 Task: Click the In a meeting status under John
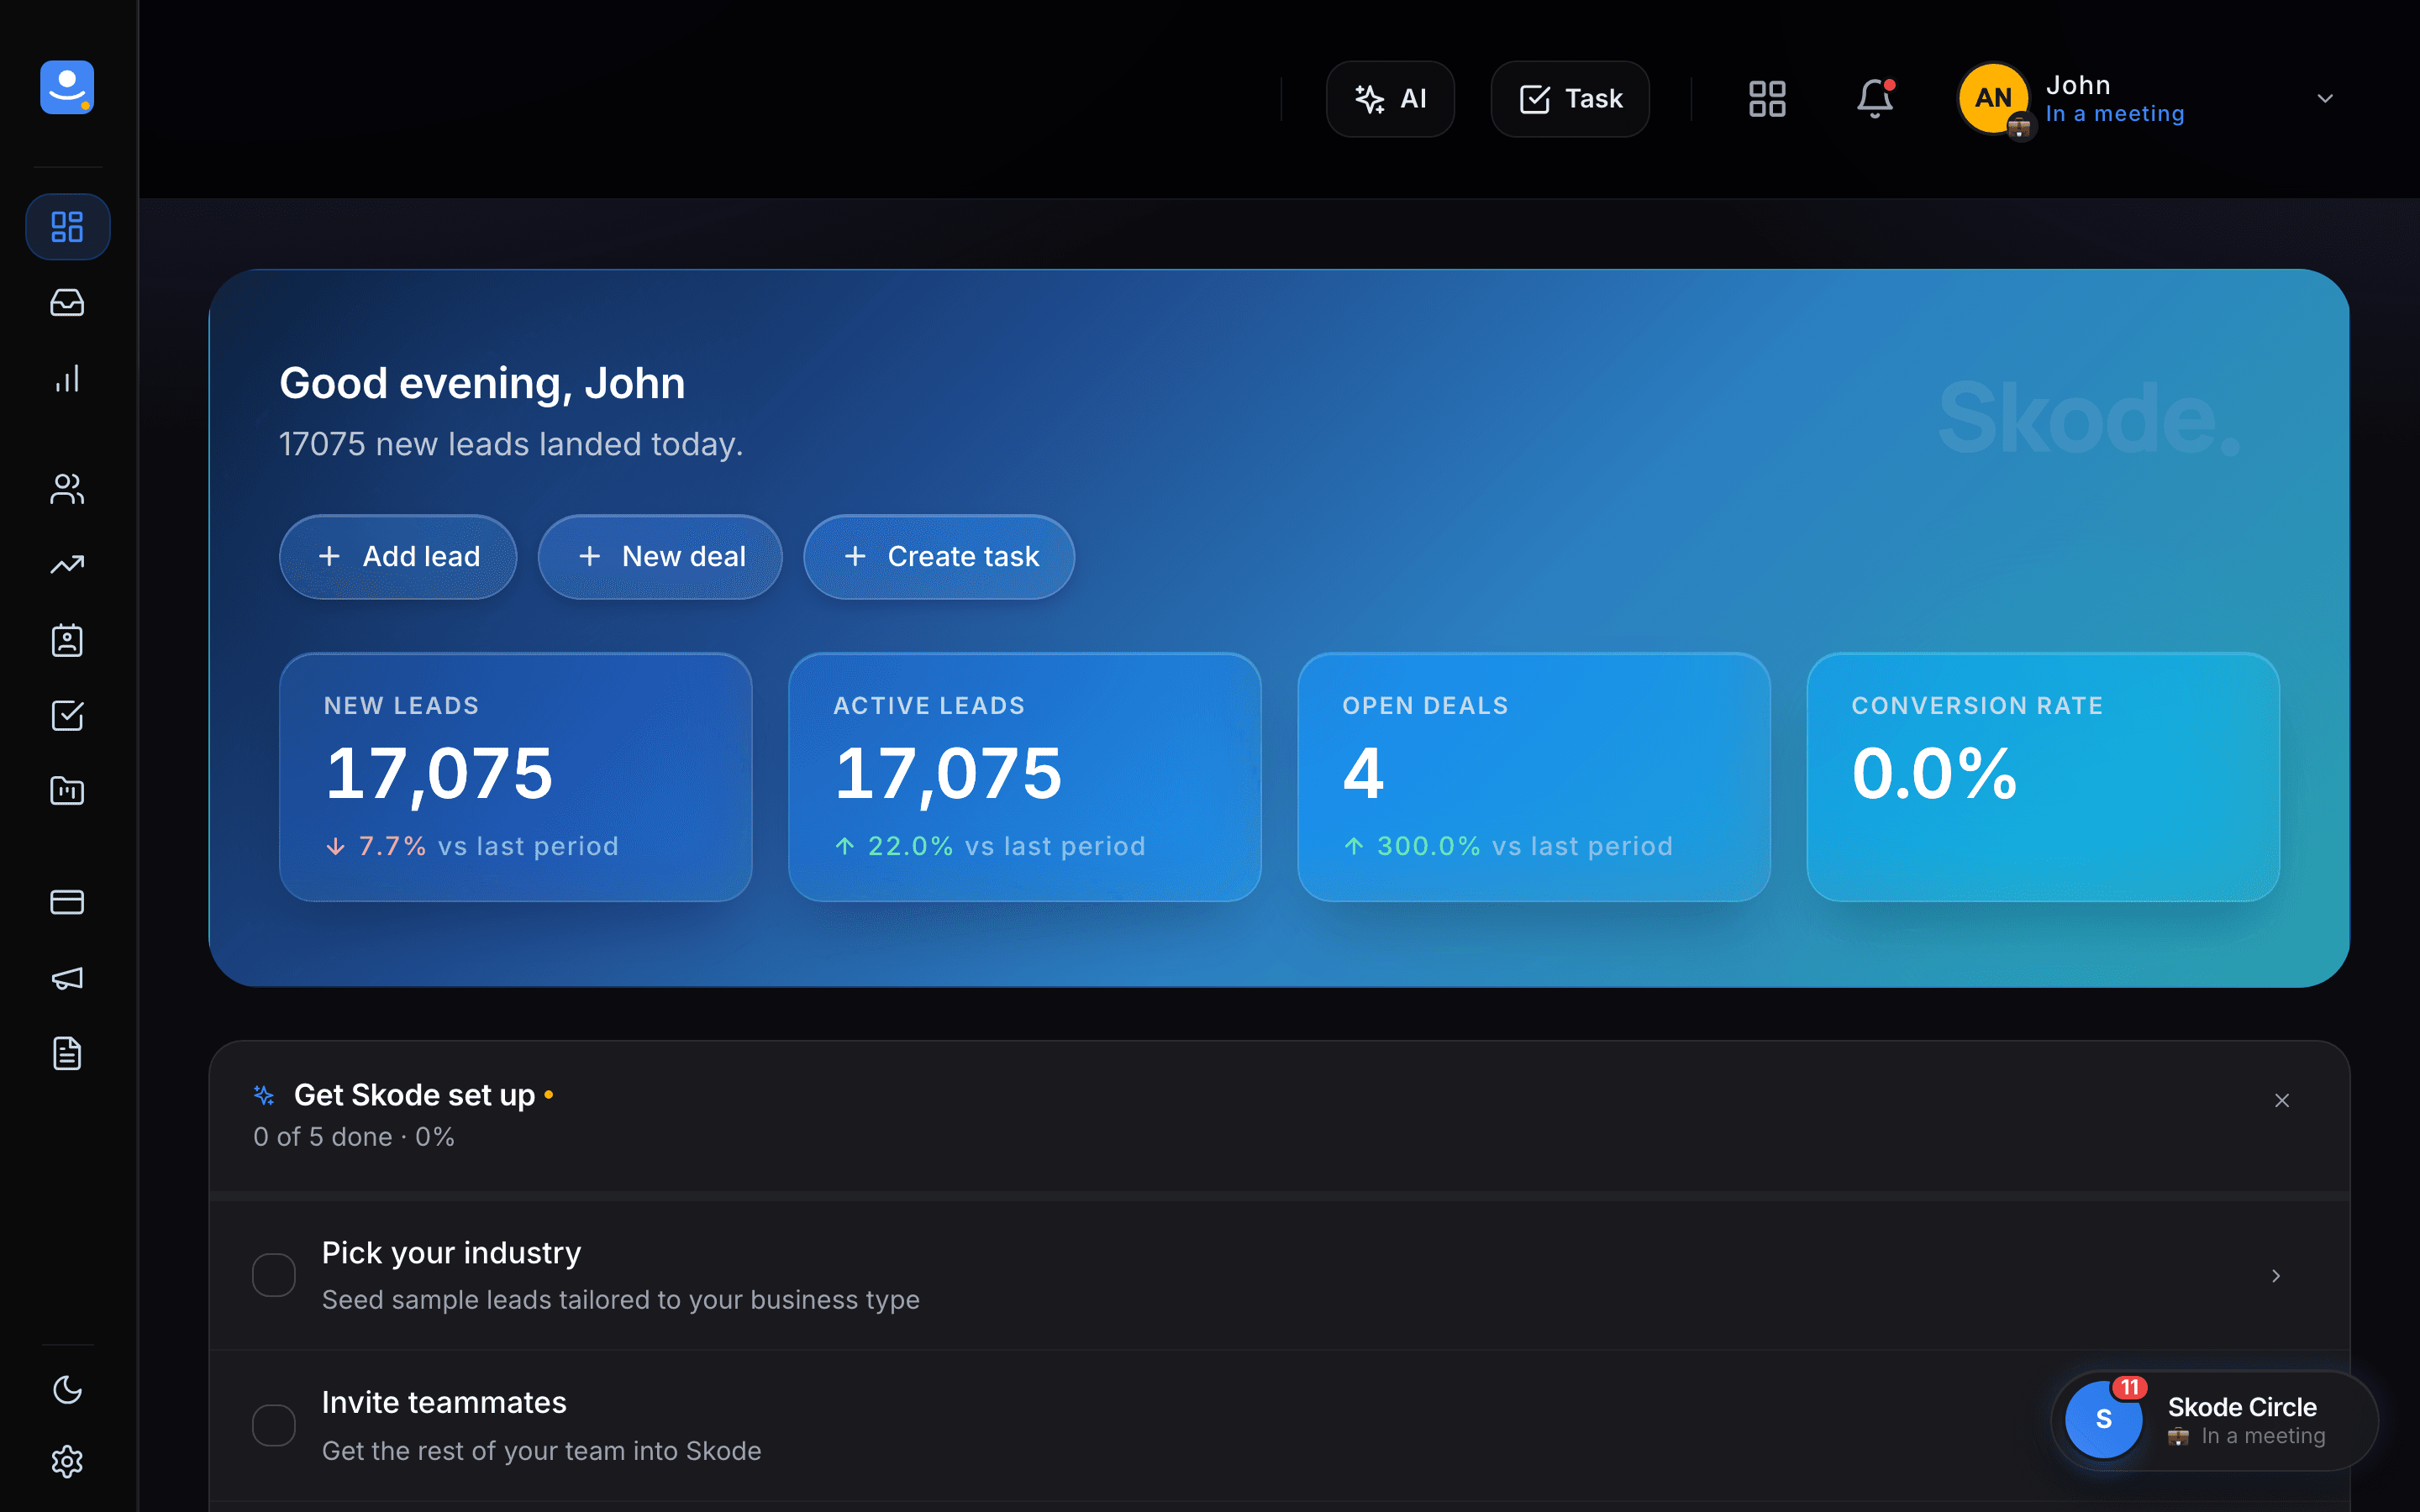point(2115,114)
